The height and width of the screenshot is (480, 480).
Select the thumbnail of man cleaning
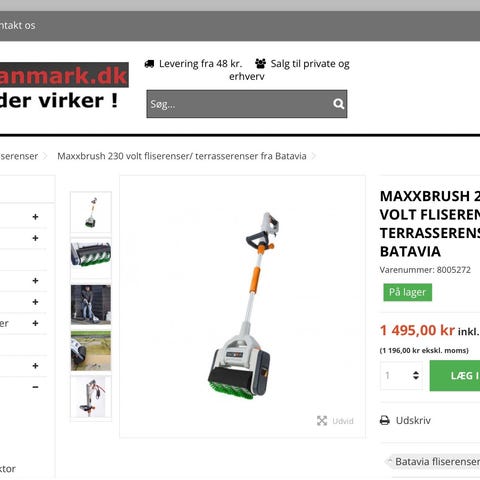click(x=91, y=305)
